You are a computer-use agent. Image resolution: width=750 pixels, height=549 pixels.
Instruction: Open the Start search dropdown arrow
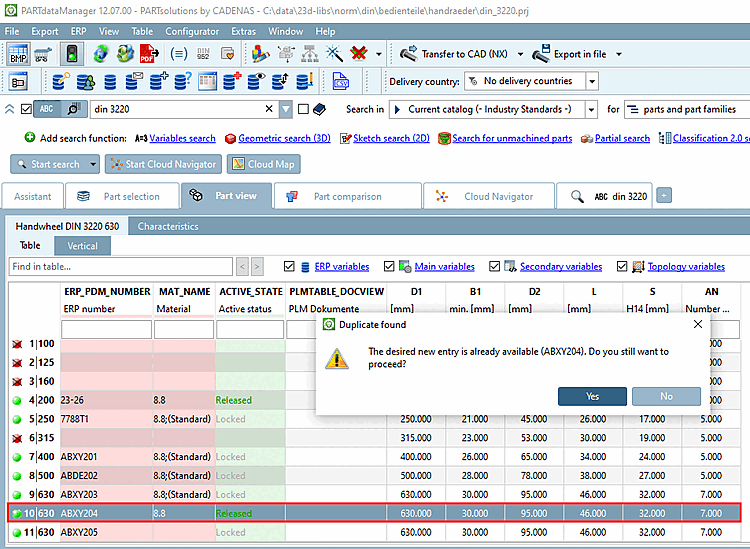(93, 164)
